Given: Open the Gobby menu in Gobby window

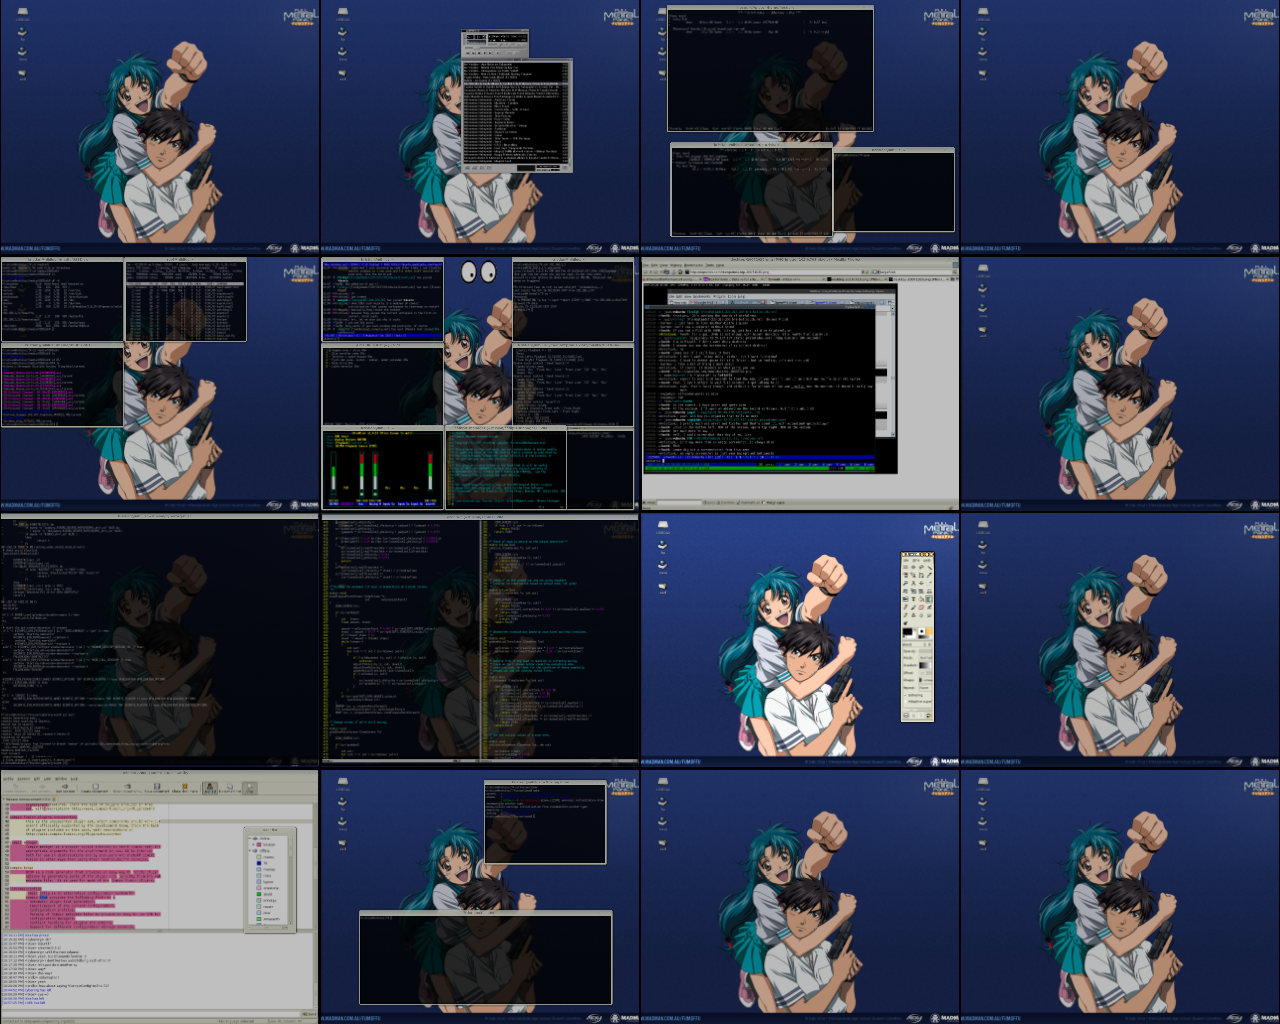Looking at the screenshot, I should pyautogui.click(x=8, y=779).
